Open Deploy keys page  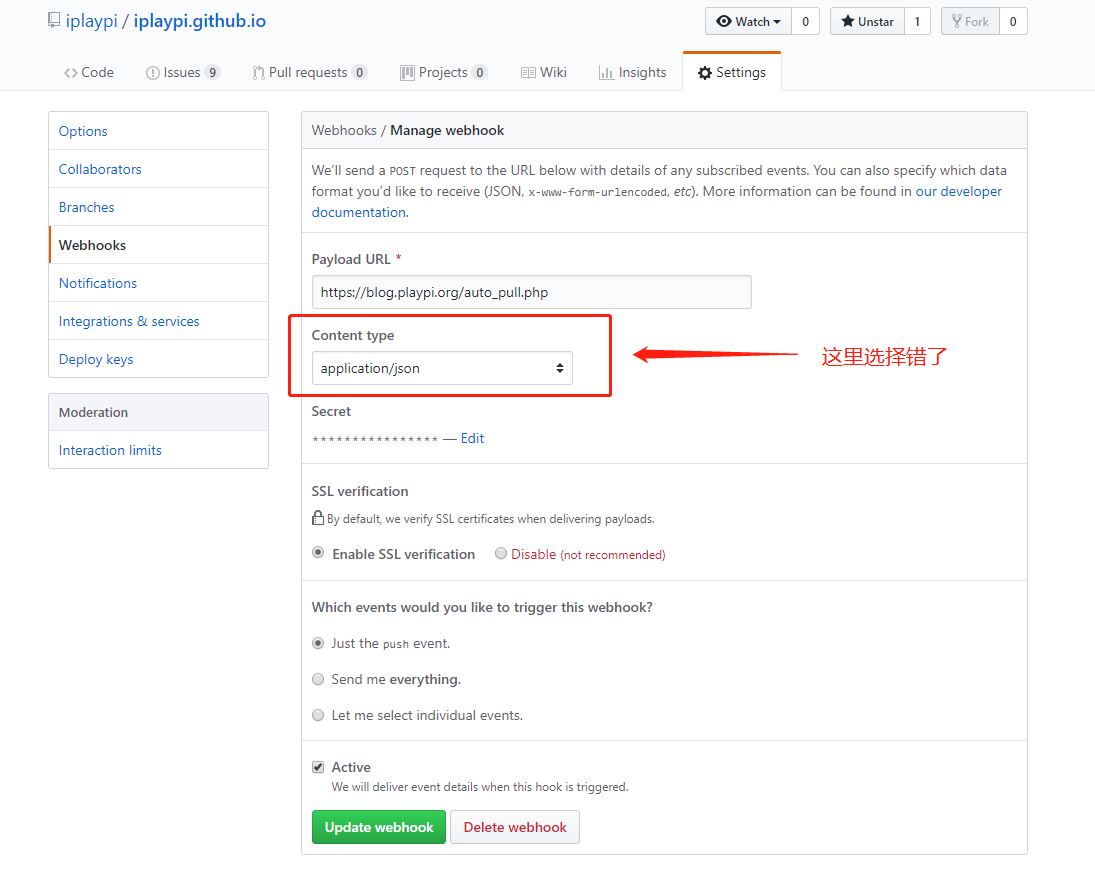159,359
